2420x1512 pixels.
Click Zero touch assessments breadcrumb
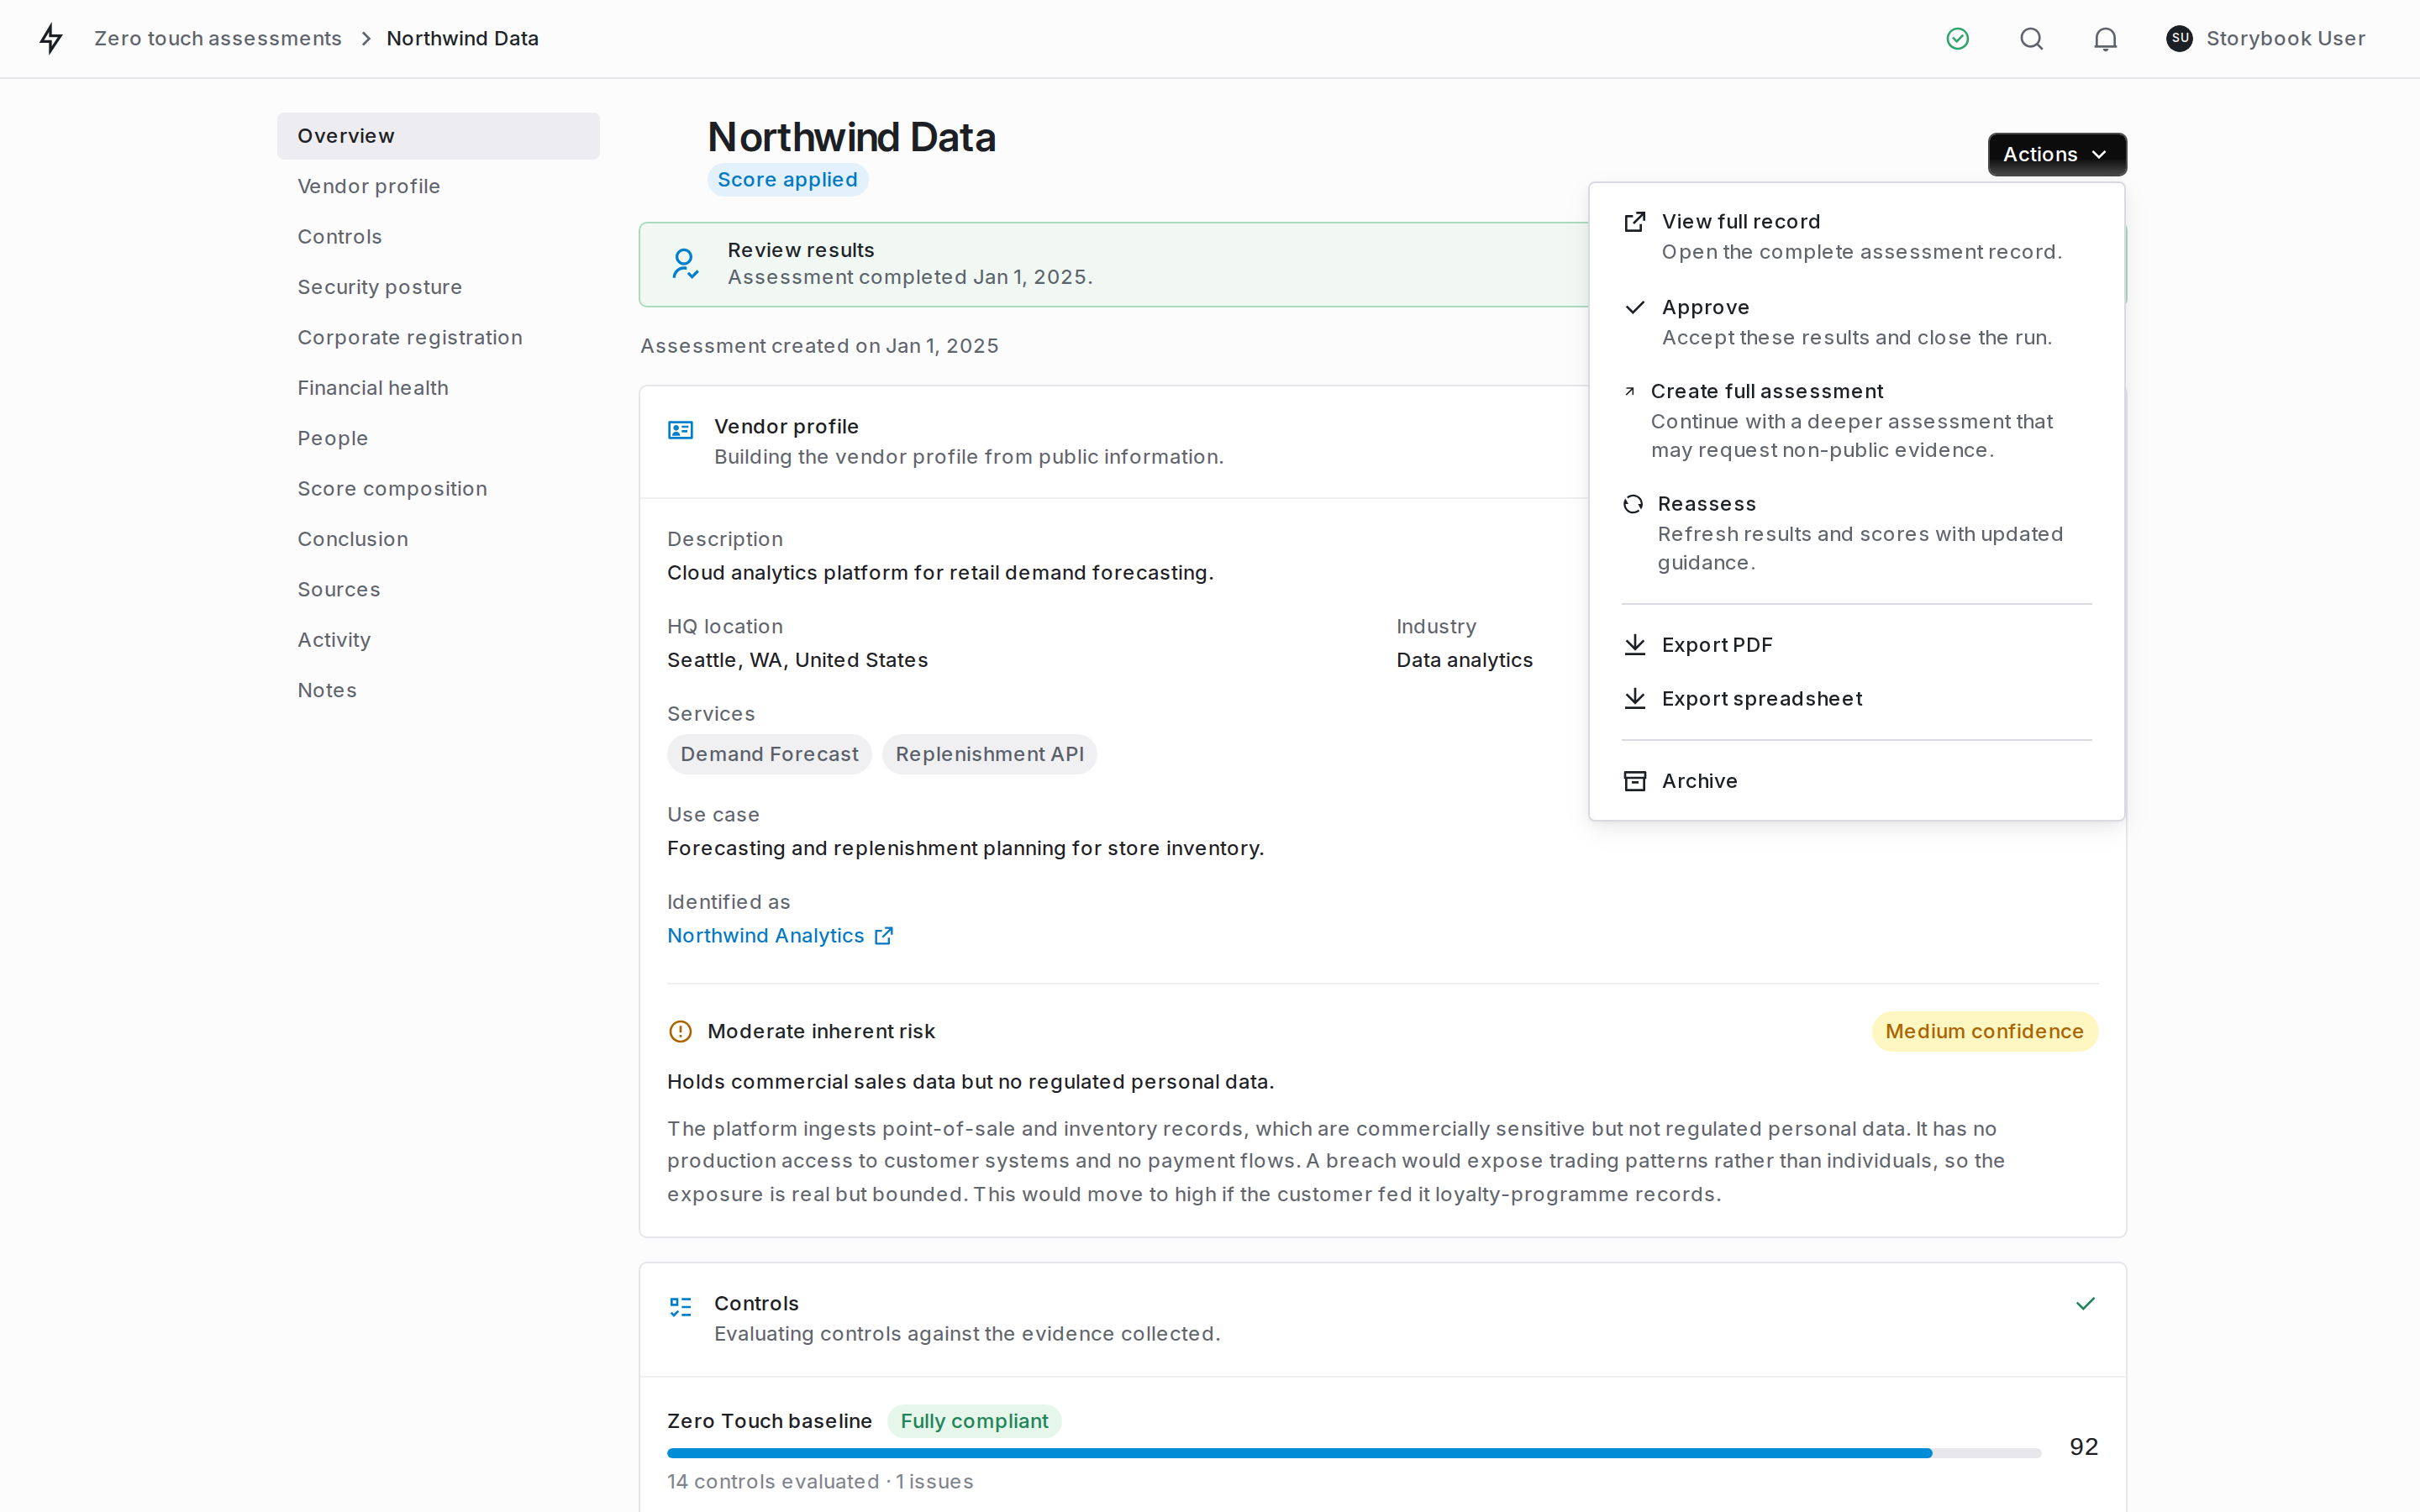[x=218, y=38]
